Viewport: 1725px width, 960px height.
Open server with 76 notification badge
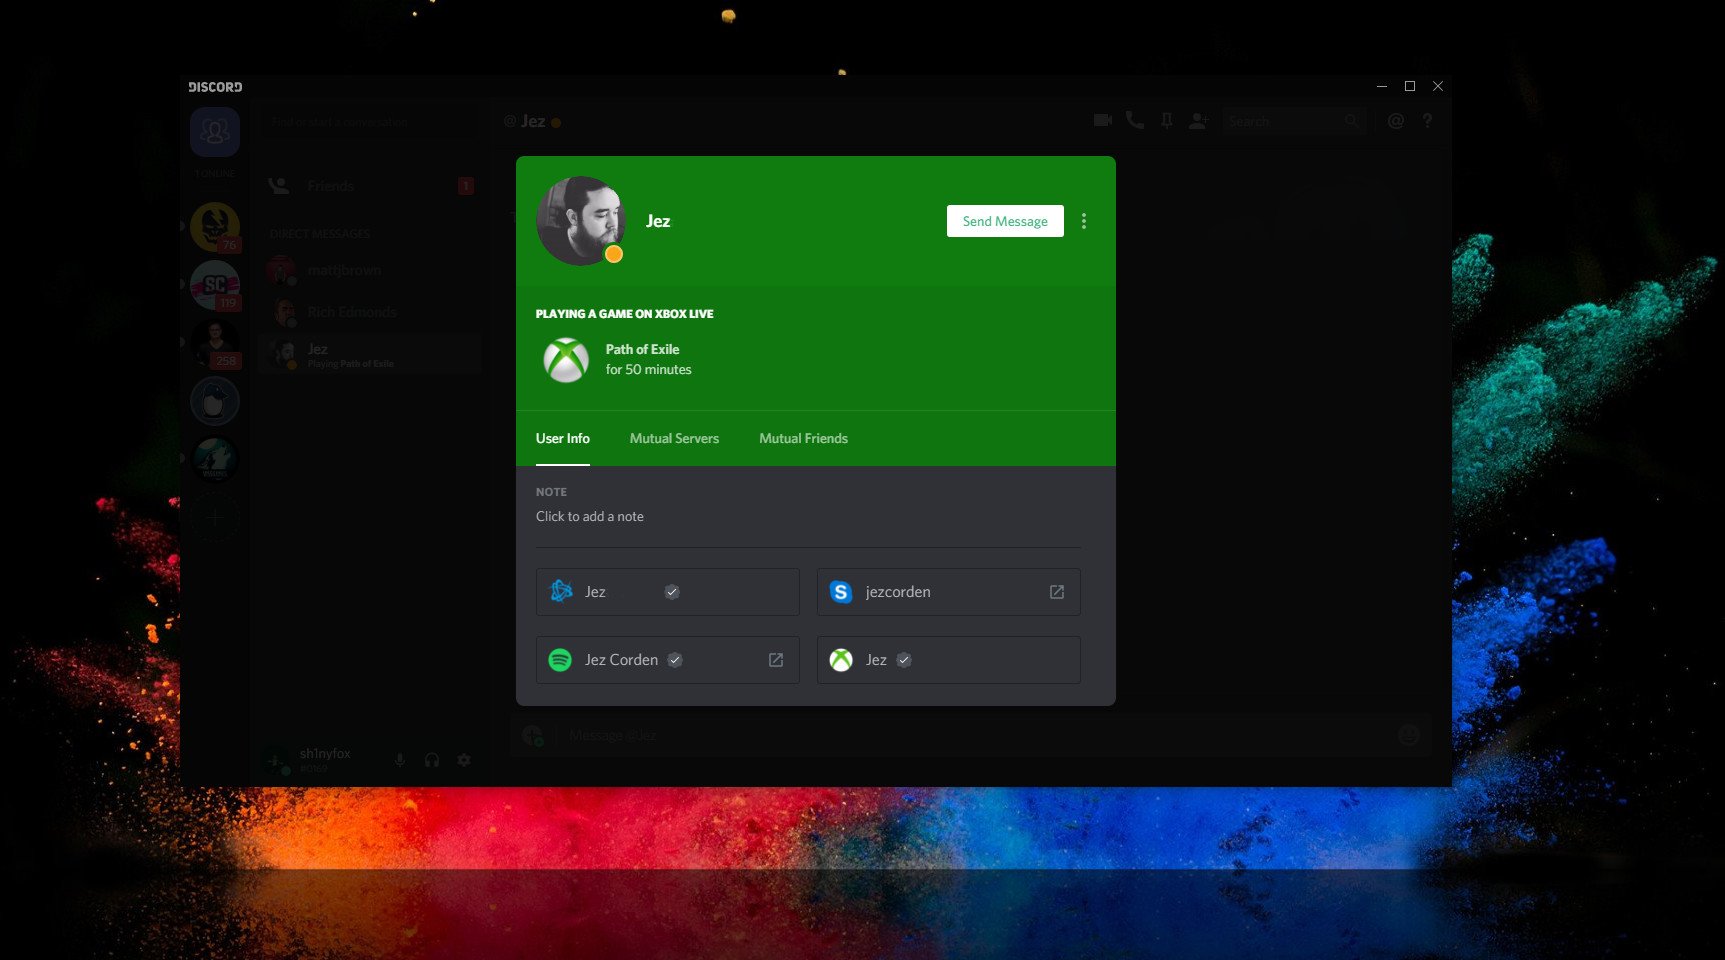click(x=215, y=227)
